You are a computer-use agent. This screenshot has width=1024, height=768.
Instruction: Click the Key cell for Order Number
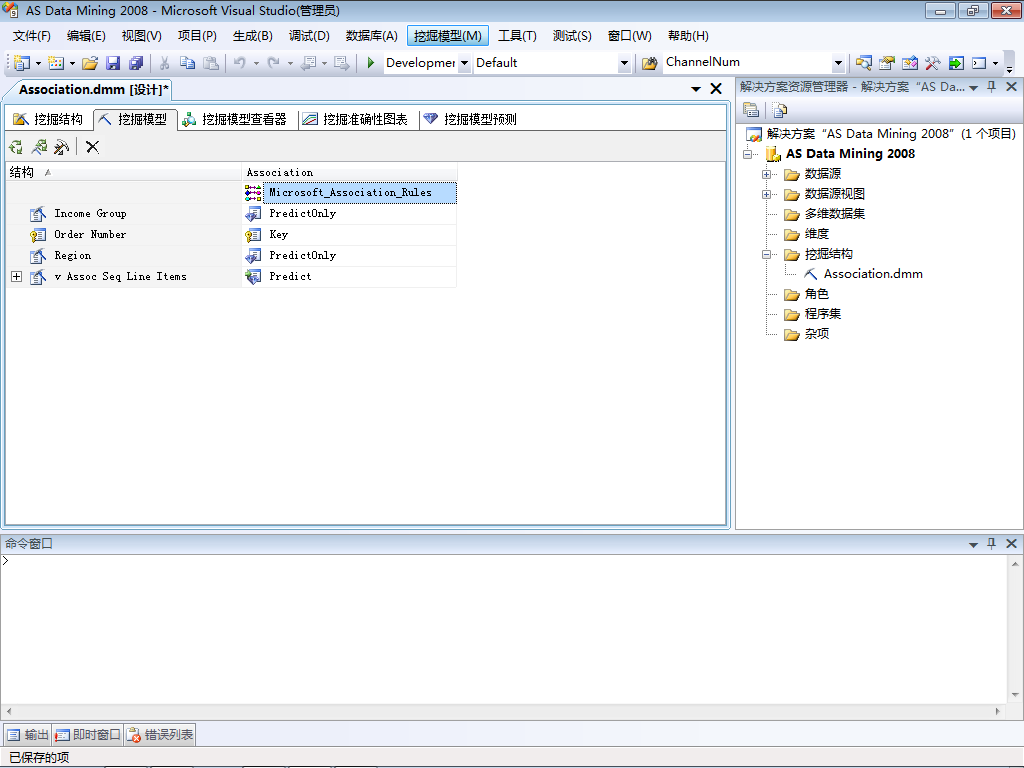pyautogui.click(x=349, y=234)
